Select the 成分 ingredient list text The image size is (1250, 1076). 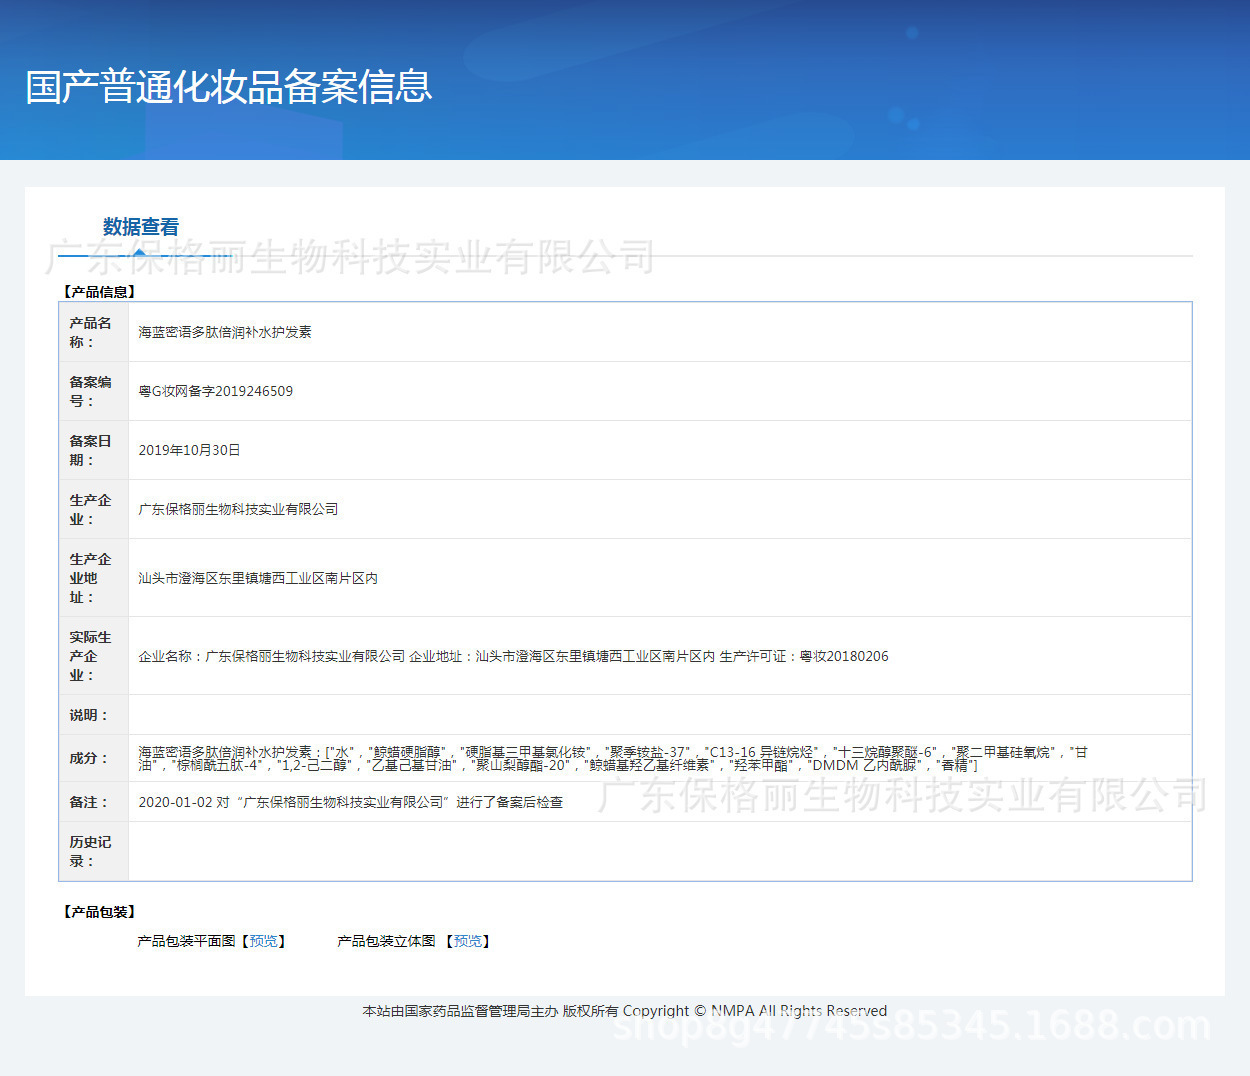tap(612, 758)
